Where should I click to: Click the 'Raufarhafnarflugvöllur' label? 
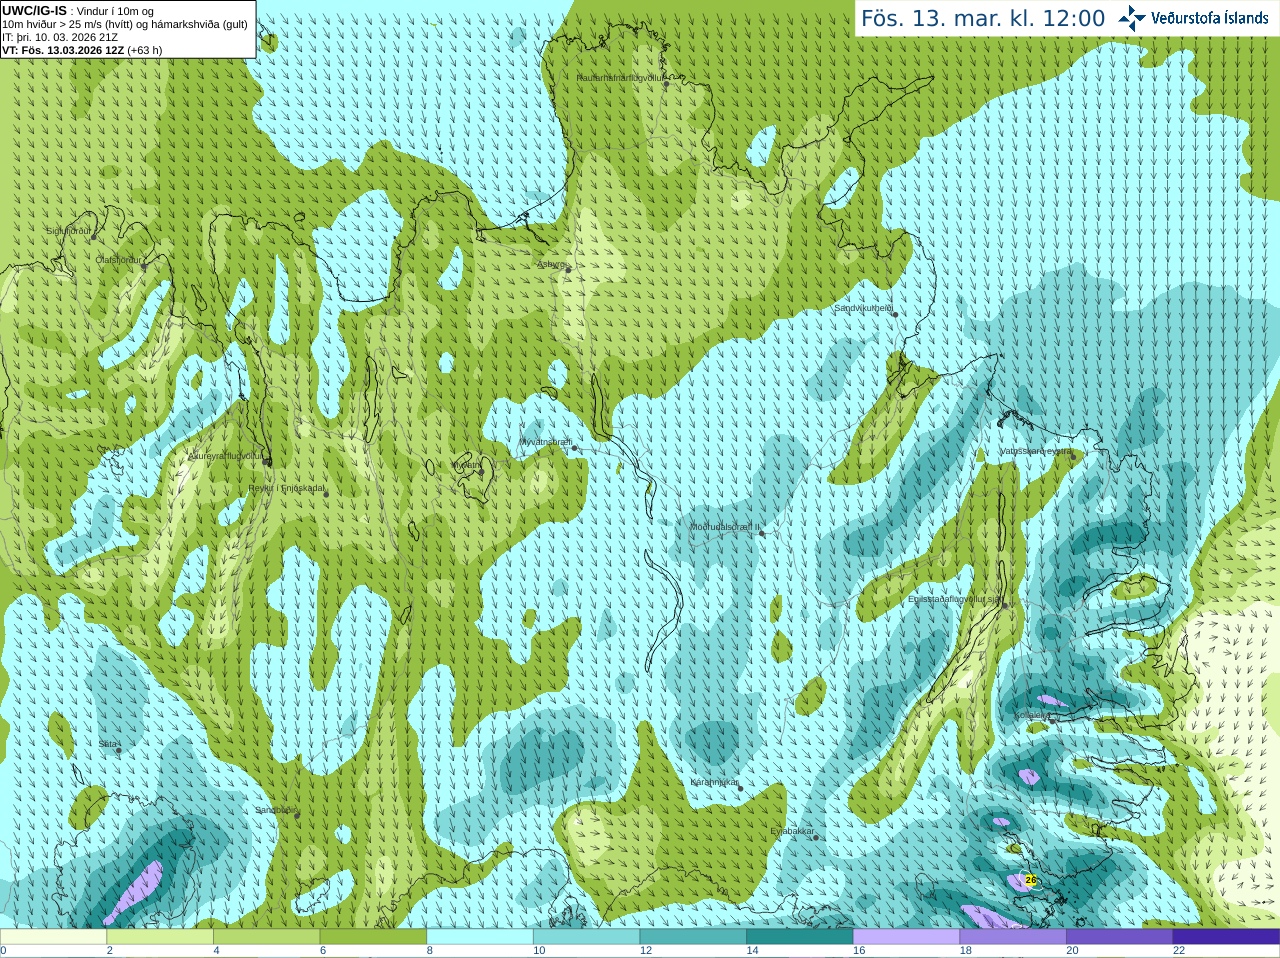[x=621, y=77]
